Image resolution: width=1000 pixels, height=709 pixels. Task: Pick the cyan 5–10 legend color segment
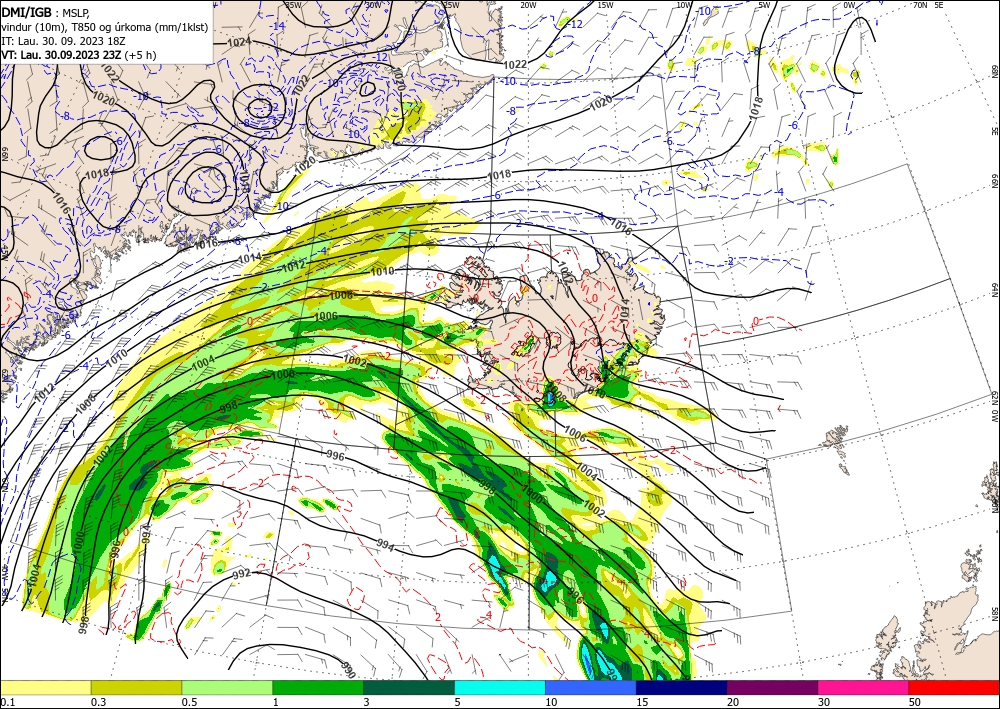(x=500, y=687)
